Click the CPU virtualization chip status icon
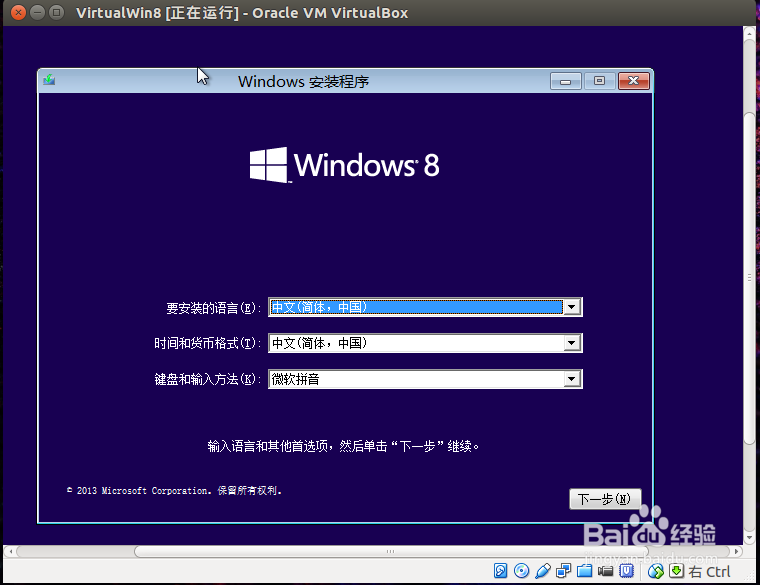The height and width of the screenshot is (585, 760). (627, 571)
